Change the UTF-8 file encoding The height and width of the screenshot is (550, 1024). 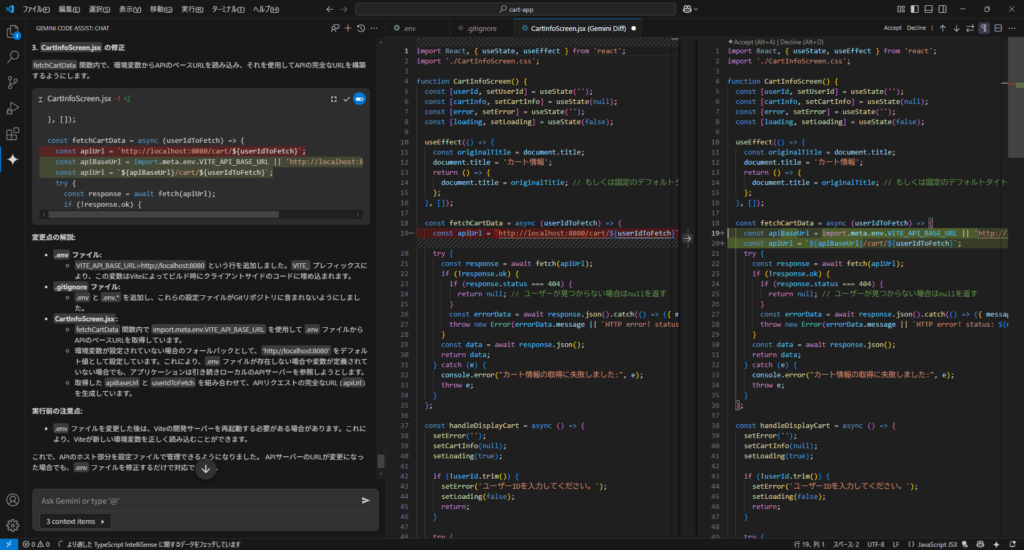tap(875, 544)
